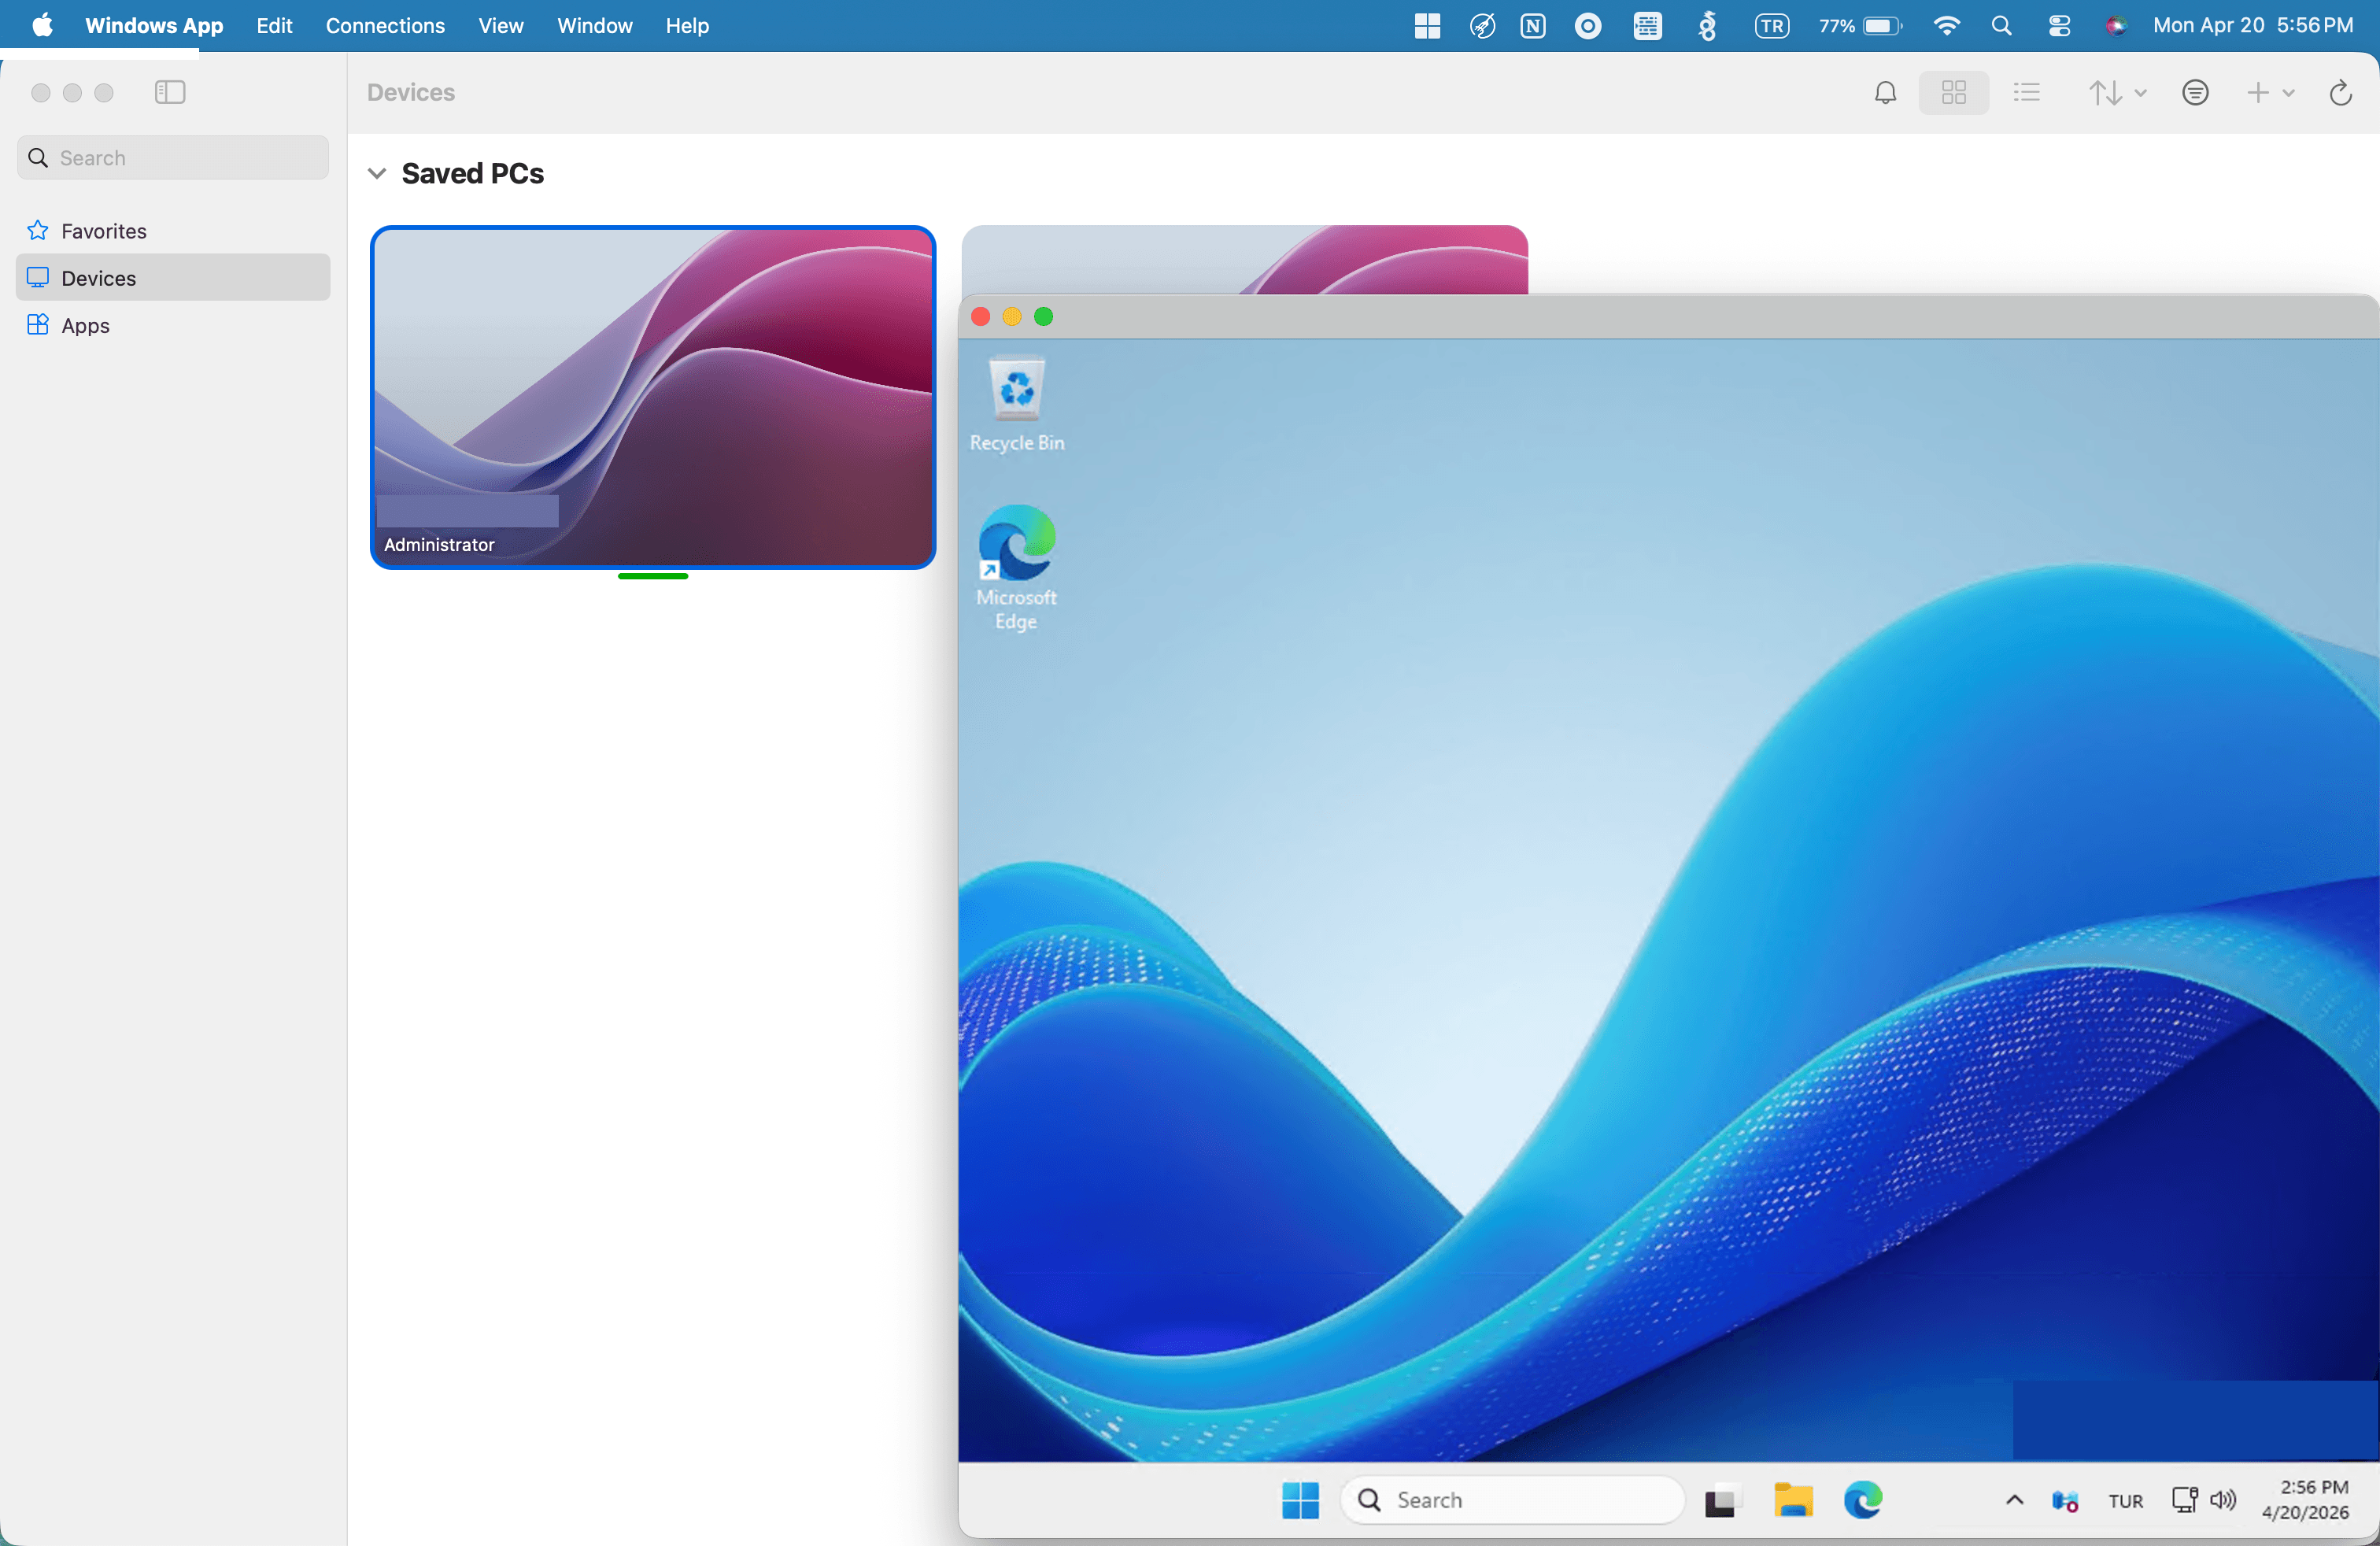Open the Notion menu bar icon

coord(1533,26)
